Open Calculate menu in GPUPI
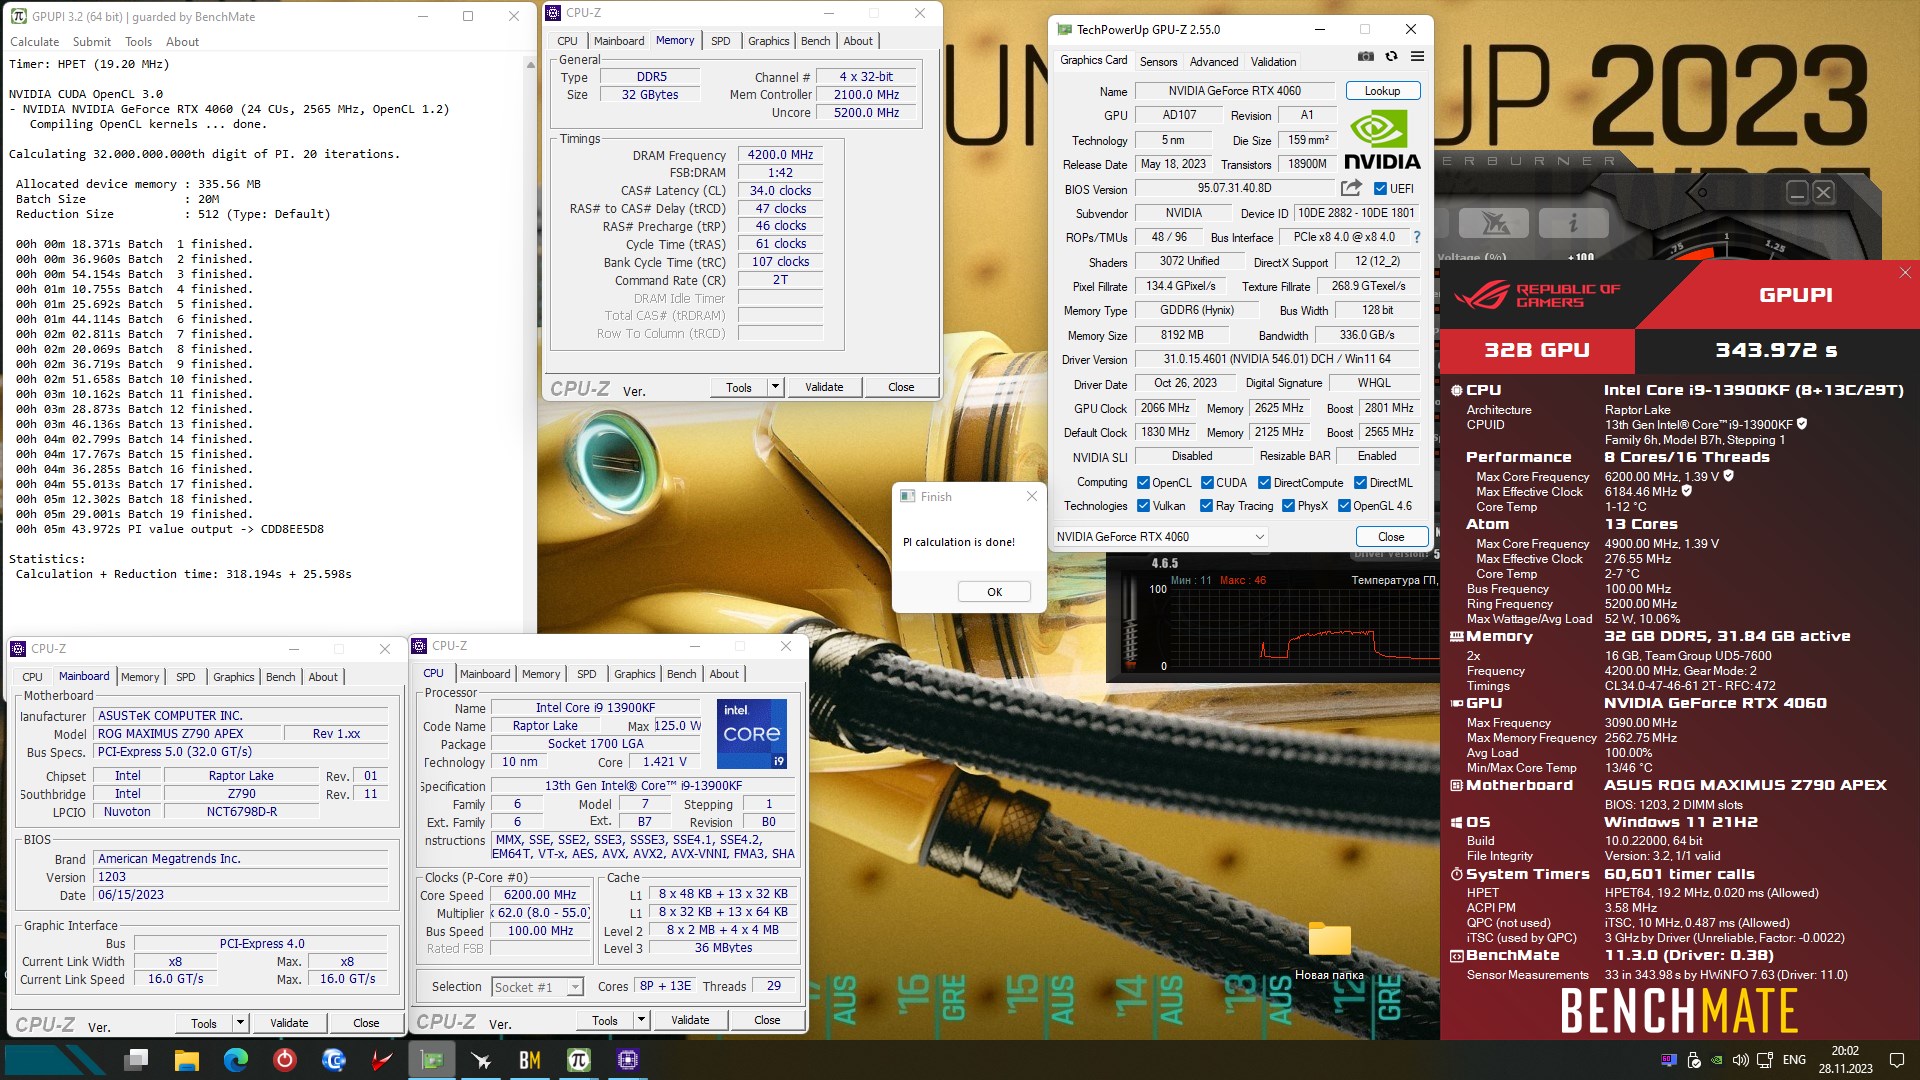The width and height of the screenshot is (1920, 1080). [x=34, y=42]
